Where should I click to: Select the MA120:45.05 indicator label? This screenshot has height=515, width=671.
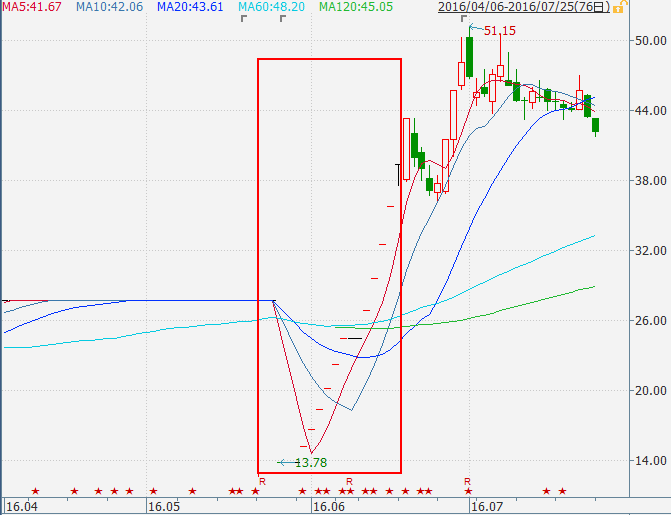355,7
